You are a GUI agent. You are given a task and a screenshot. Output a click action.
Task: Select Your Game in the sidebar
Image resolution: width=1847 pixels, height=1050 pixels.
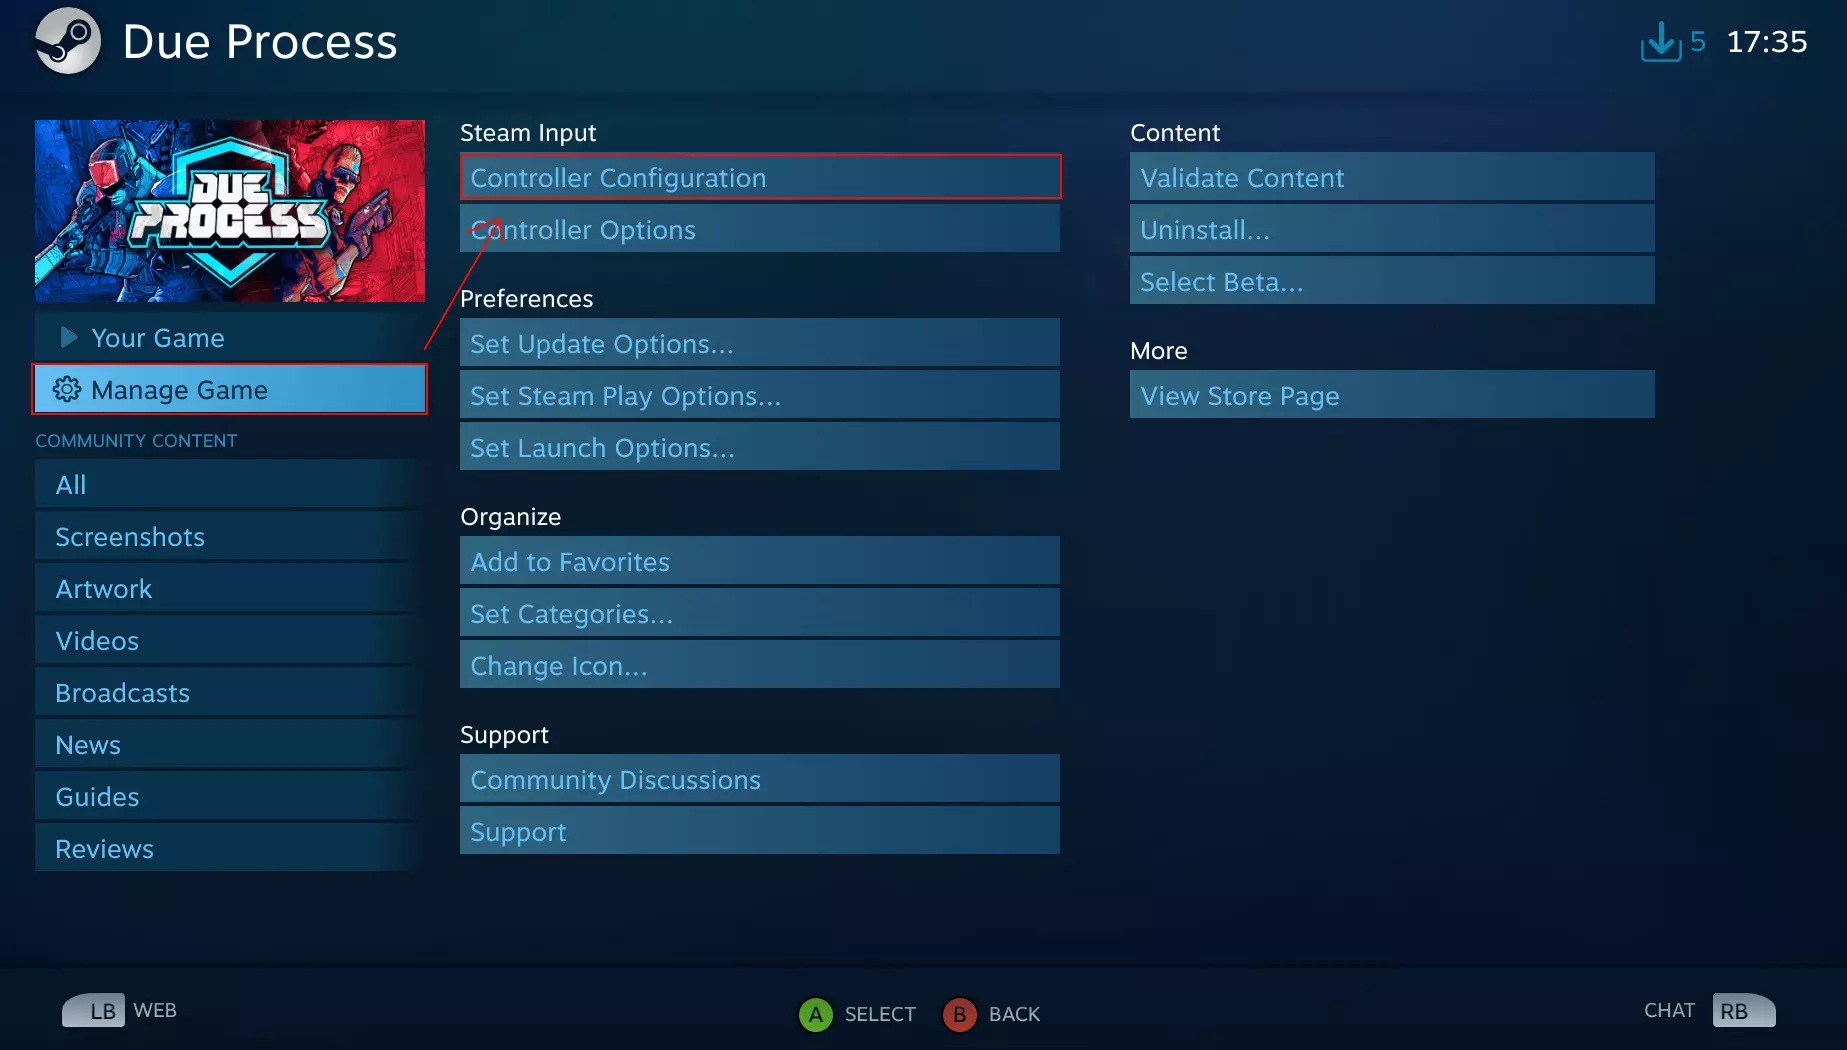point(230,338)
